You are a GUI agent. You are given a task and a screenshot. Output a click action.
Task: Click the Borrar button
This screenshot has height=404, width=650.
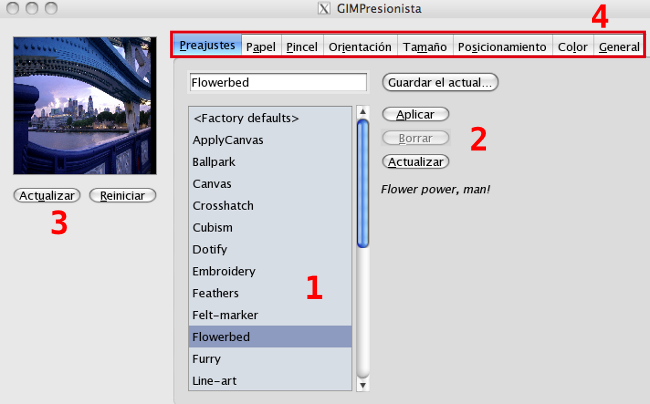pyautogui.click(x=415, y=138)
